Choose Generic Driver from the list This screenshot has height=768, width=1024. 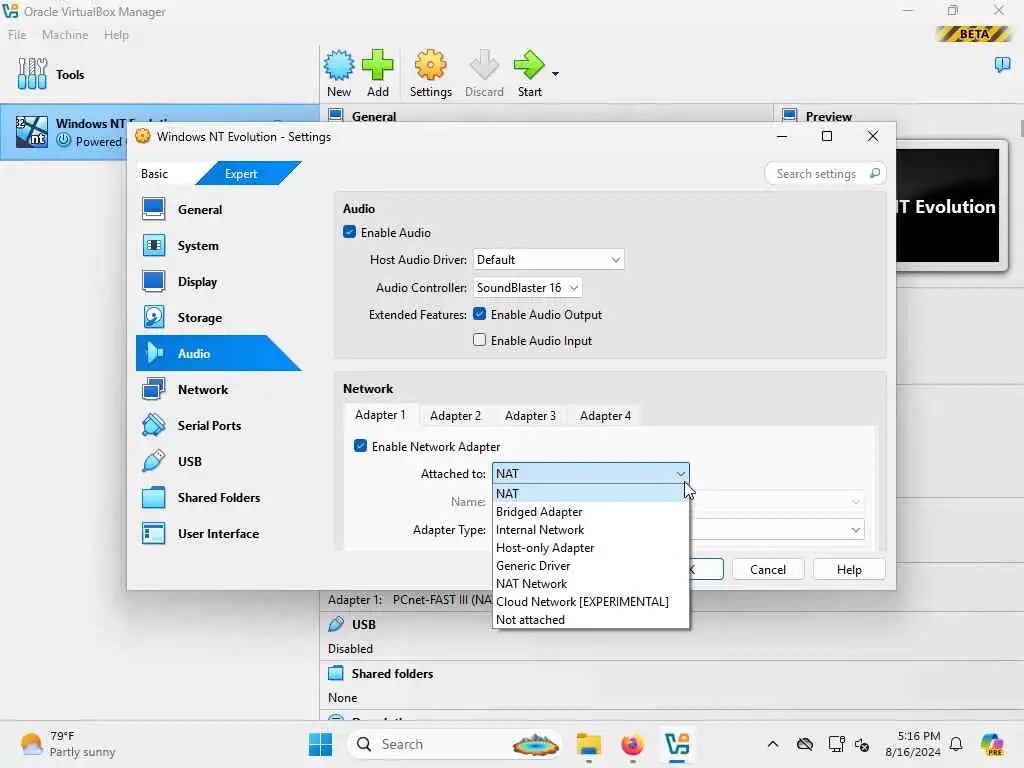pyautogui.click(x=590, y=566)
